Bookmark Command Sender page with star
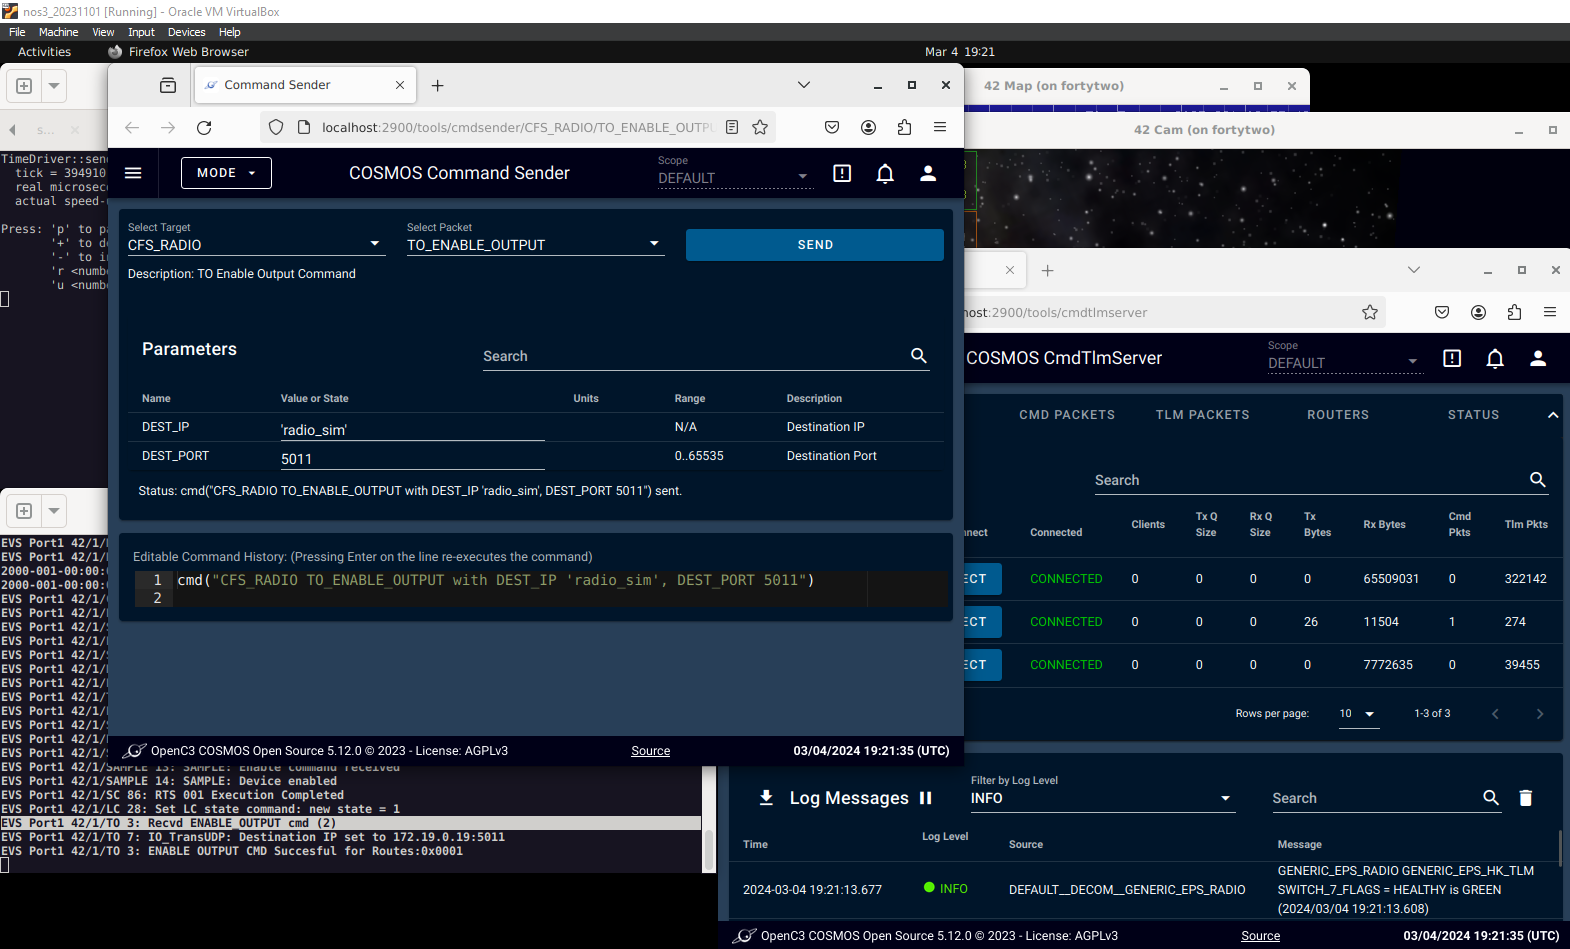This screenshot has width=1570, height=949. (760, 127)
